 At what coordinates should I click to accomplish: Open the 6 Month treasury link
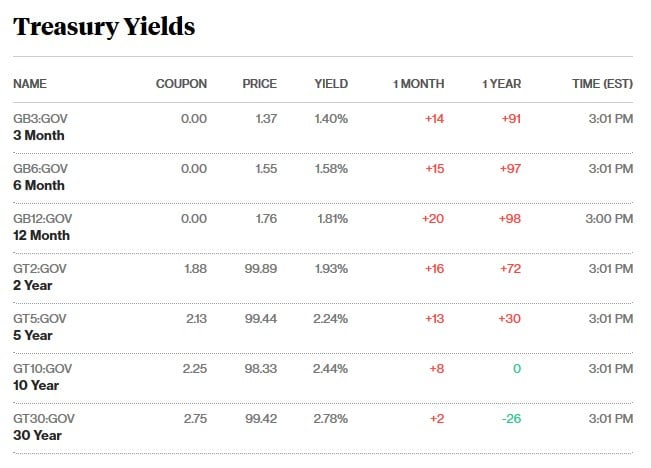tap(39, 185)
